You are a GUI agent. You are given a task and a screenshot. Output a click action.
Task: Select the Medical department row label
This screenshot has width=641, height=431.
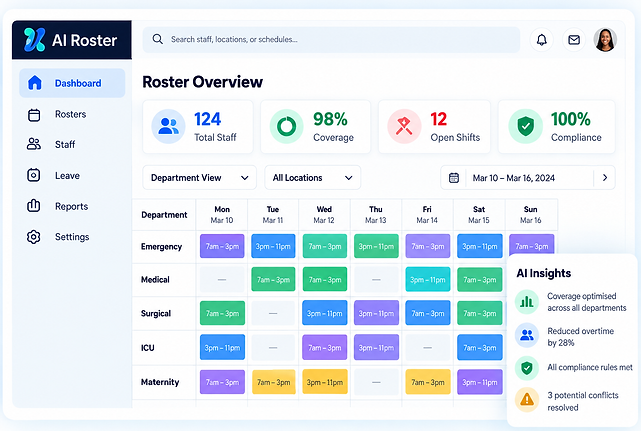click(x=155, y=280)
